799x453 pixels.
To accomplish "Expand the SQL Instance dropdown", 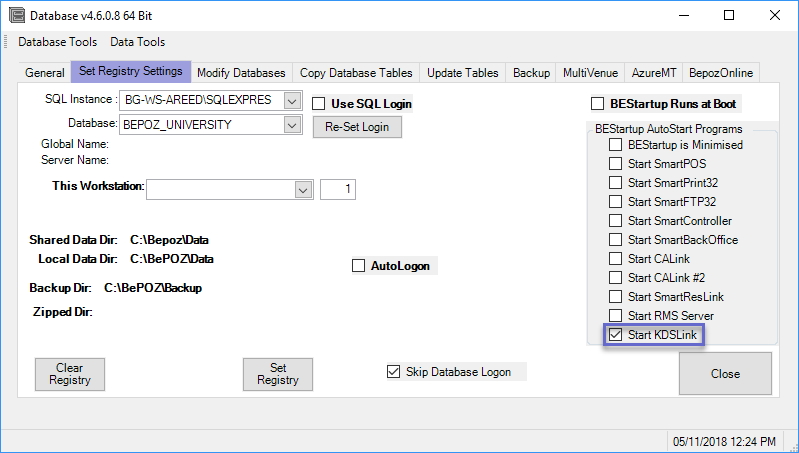I will (x=291, y=101).
